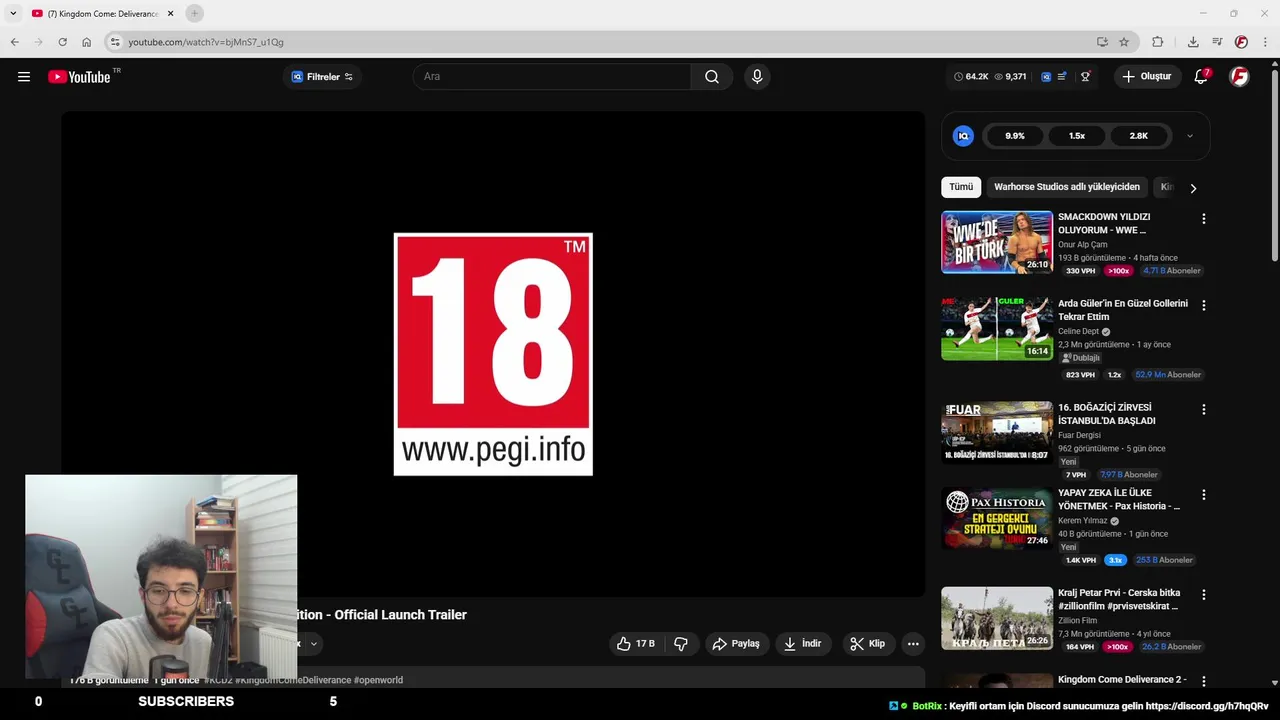Open options menu for SMACKDOWN YILDIZI video
Viewport: 1280px width, 720px height.
(x=1203, y=219)
